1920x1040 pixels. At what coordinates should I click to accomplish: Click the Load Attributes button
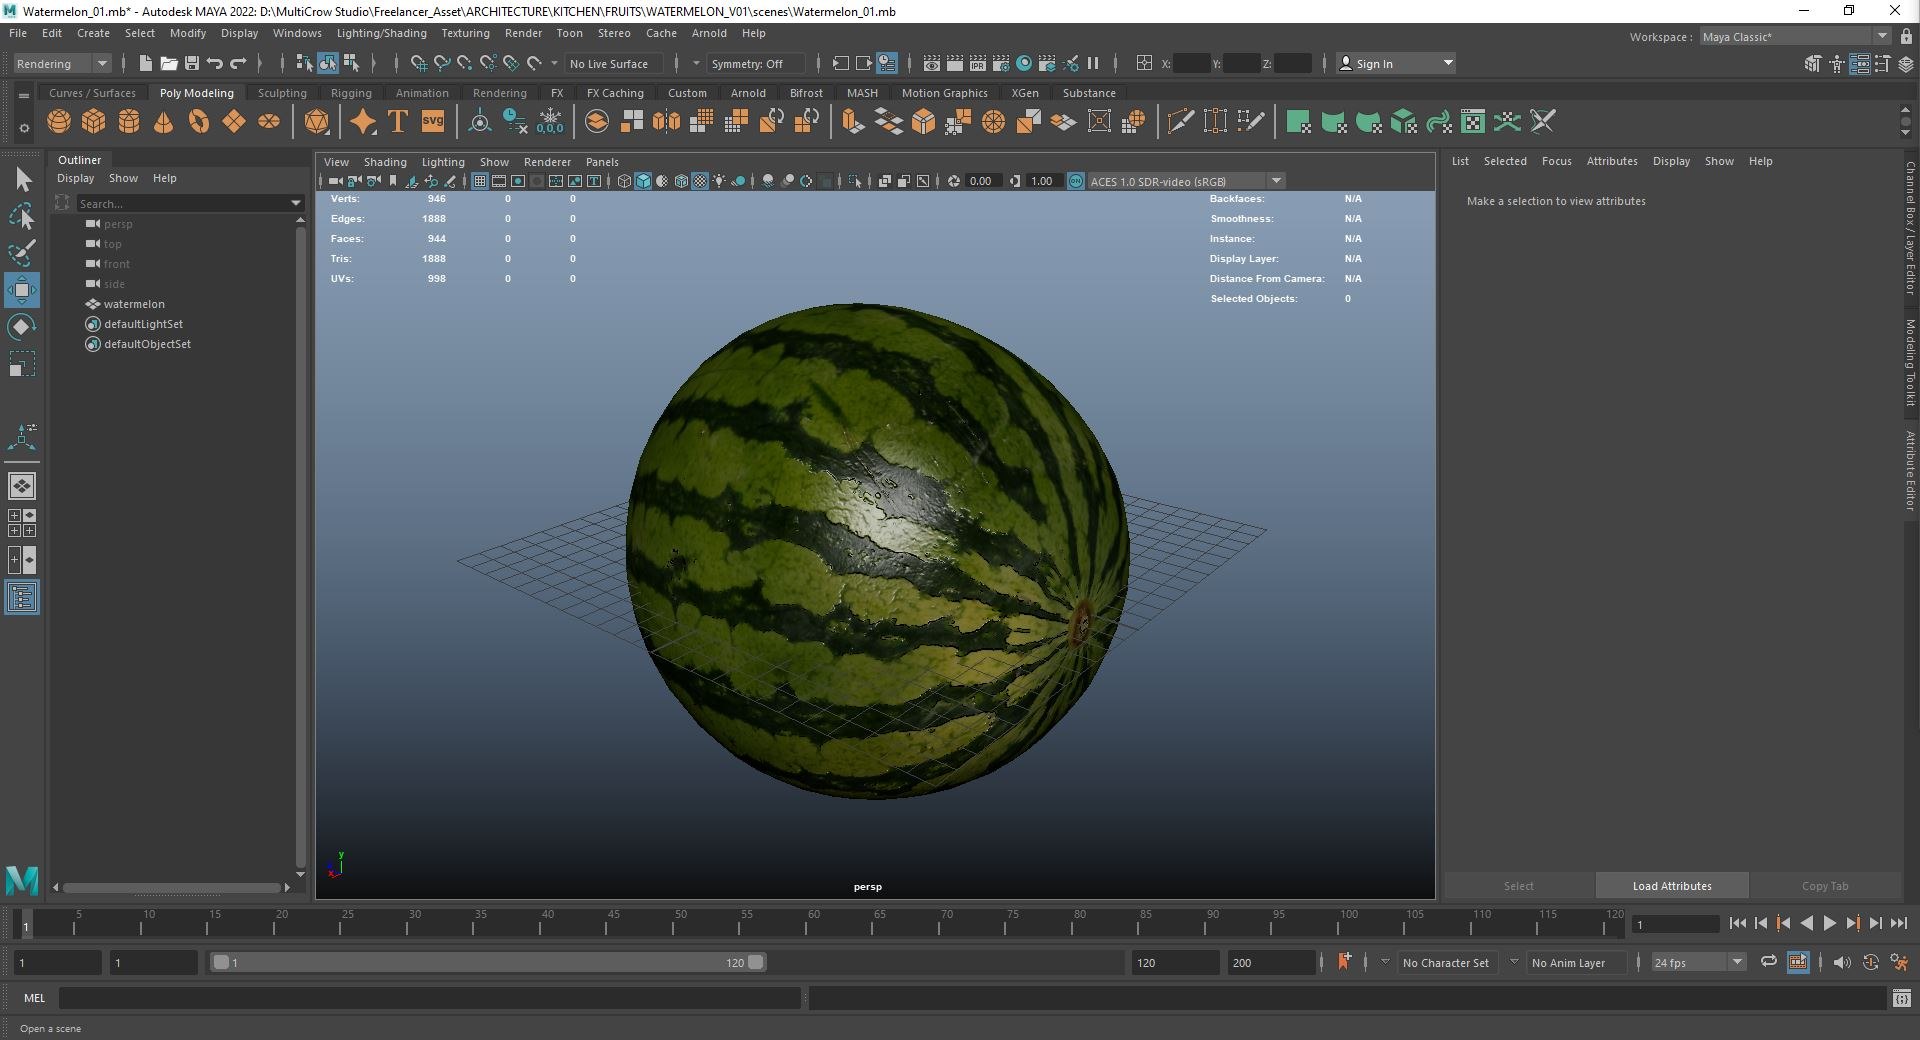point(1672,886)
